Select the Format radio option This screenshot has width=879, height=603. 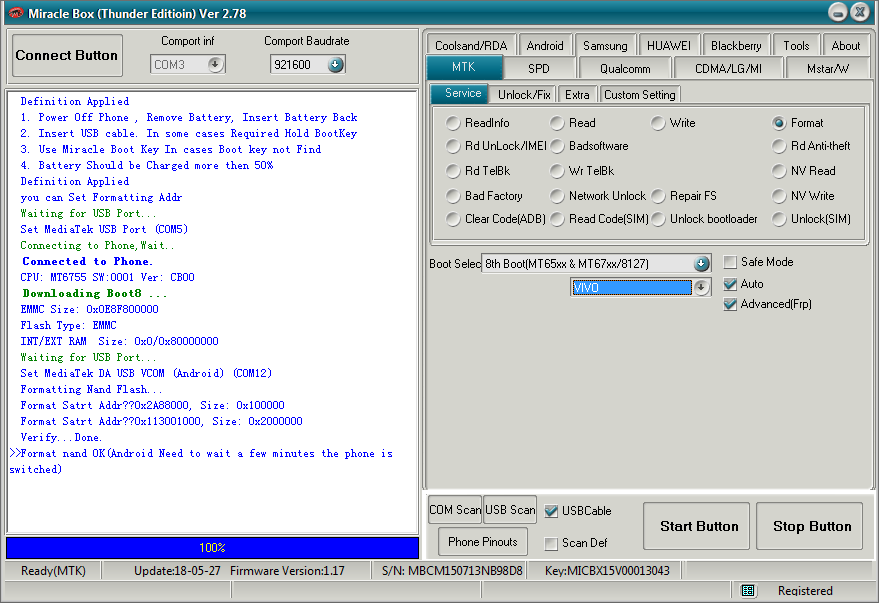click(779, 123)
